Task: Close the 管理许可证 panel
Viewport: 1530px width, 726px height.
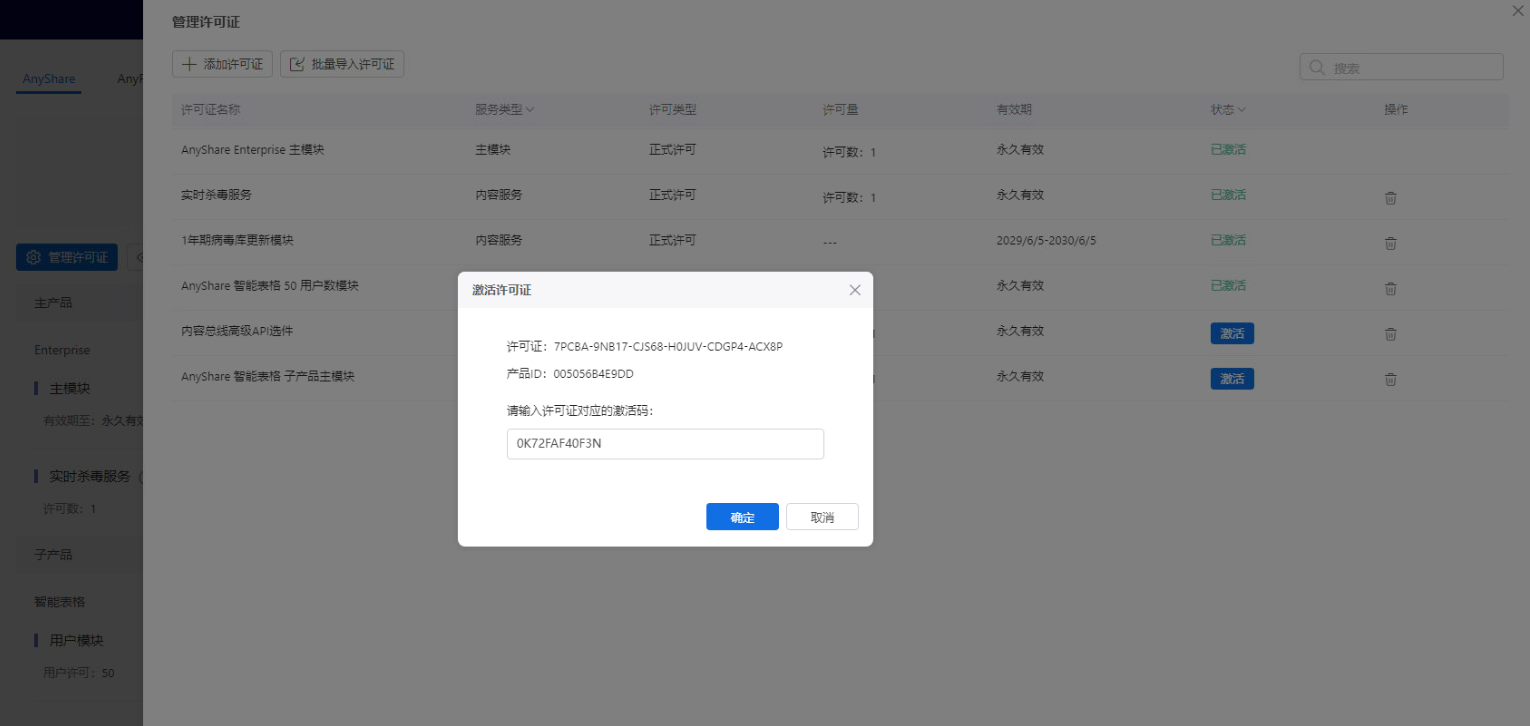Action: [1518, 9]
